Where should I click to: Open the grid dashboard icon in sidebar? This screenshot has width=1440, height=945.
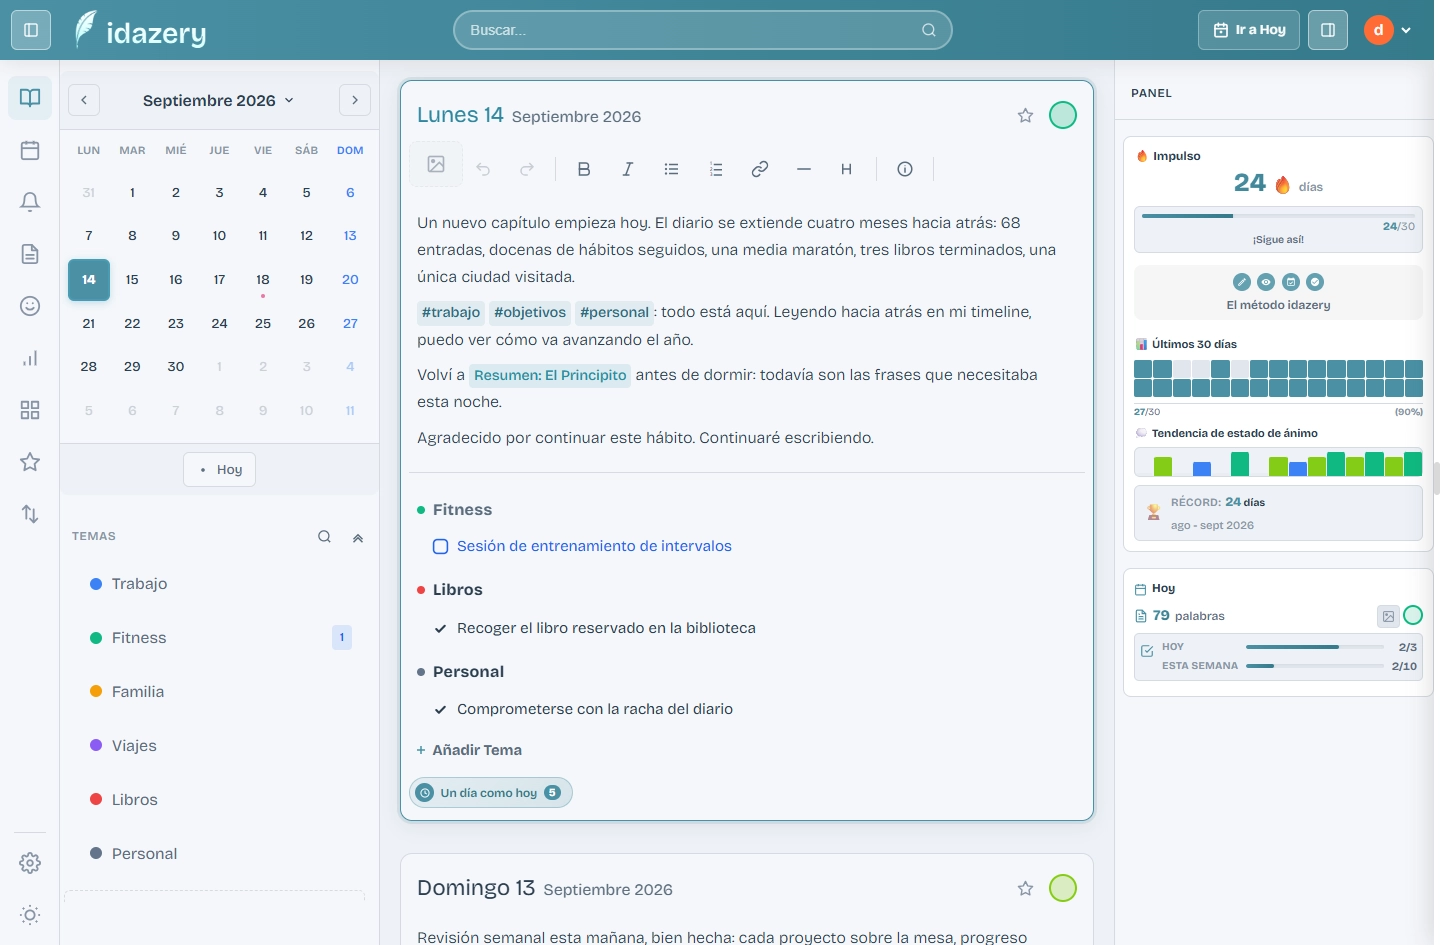click(30, 410)
